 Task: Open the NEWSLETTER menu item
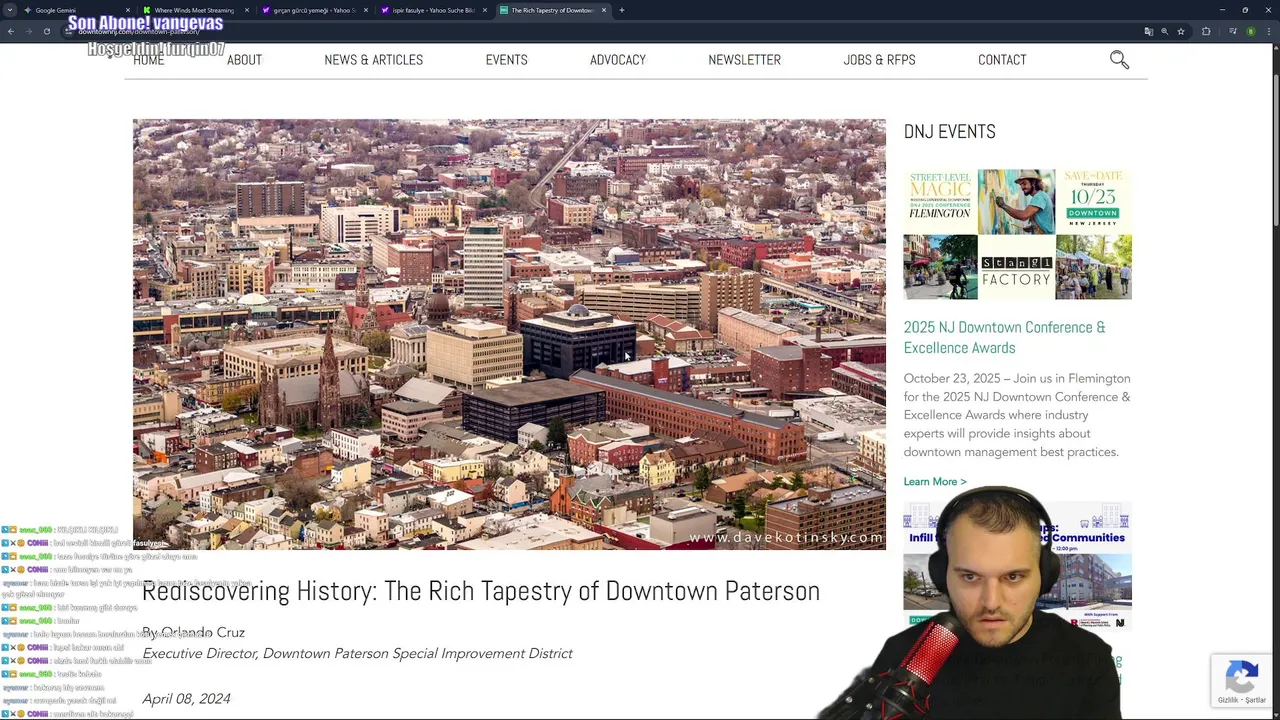coord(744,60)
